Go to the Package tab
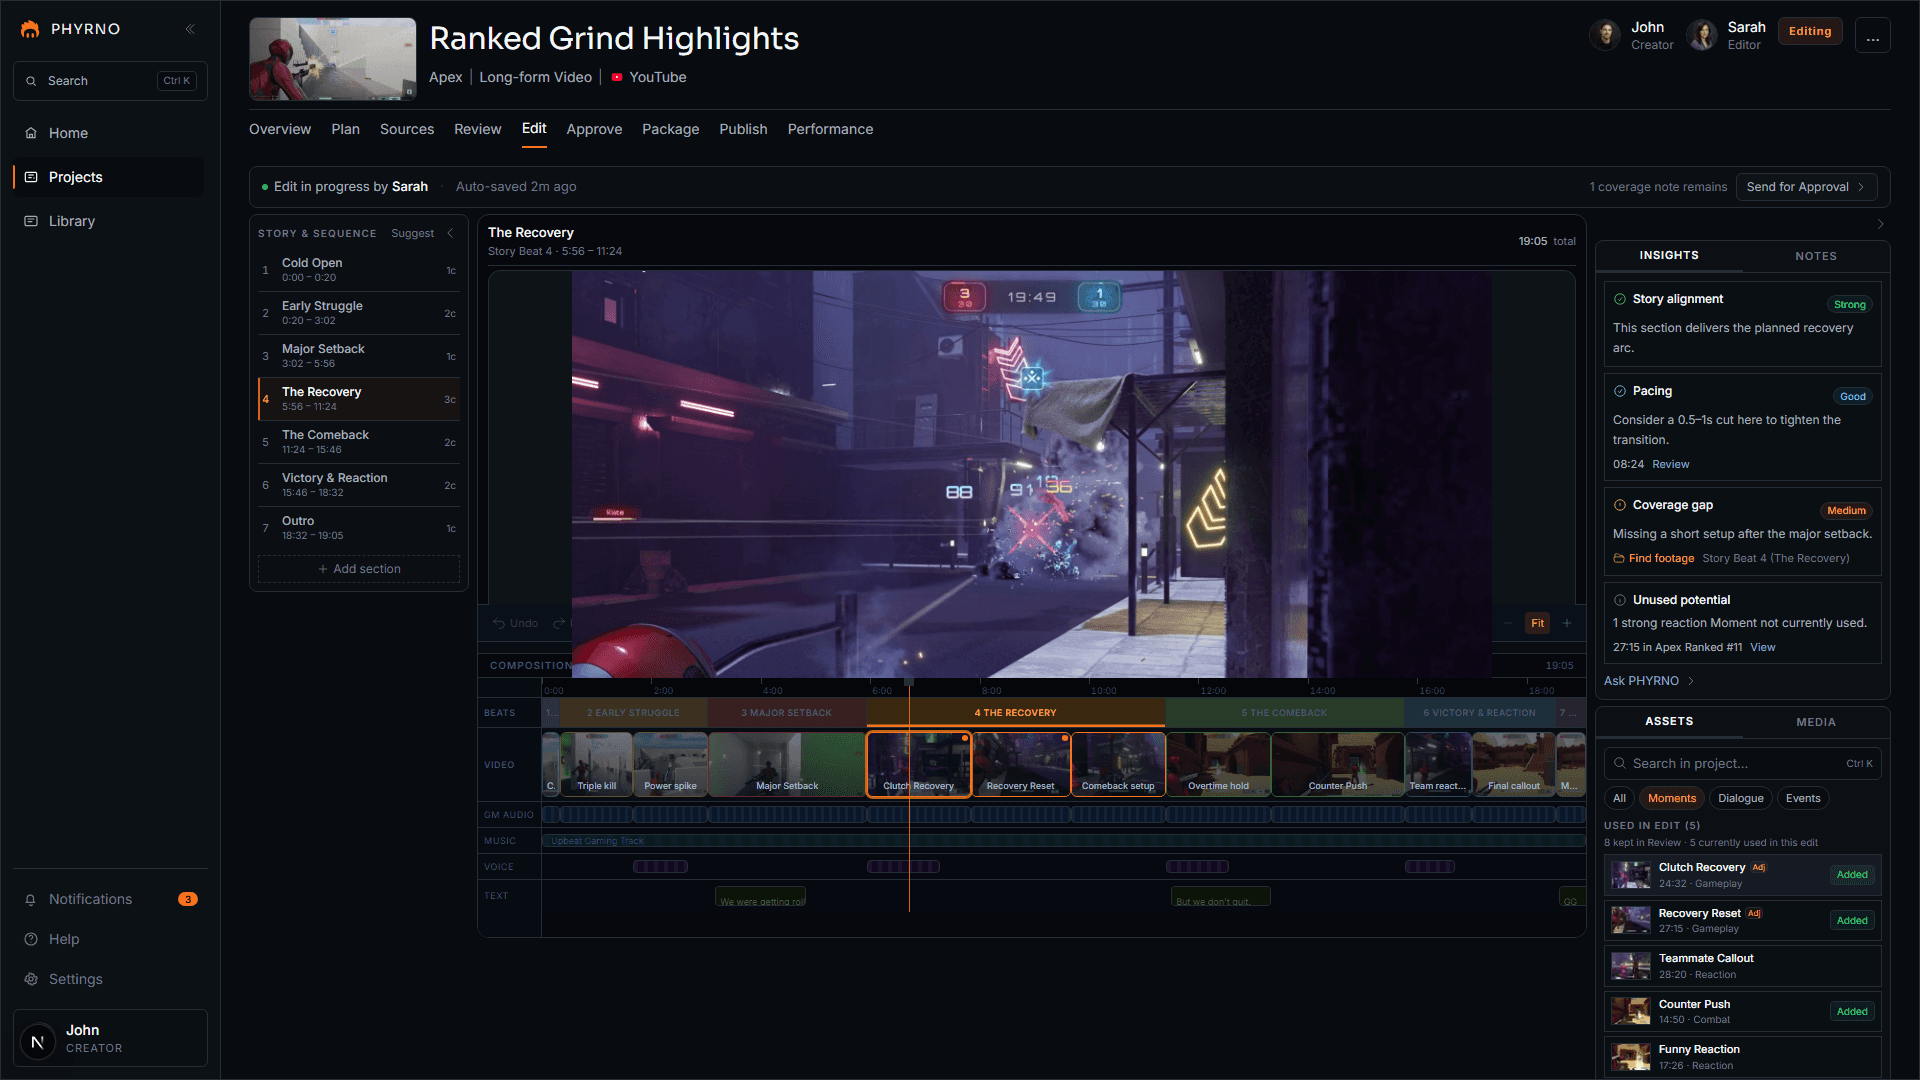Screen dimensions: 1920x1080 pos(670,129)
